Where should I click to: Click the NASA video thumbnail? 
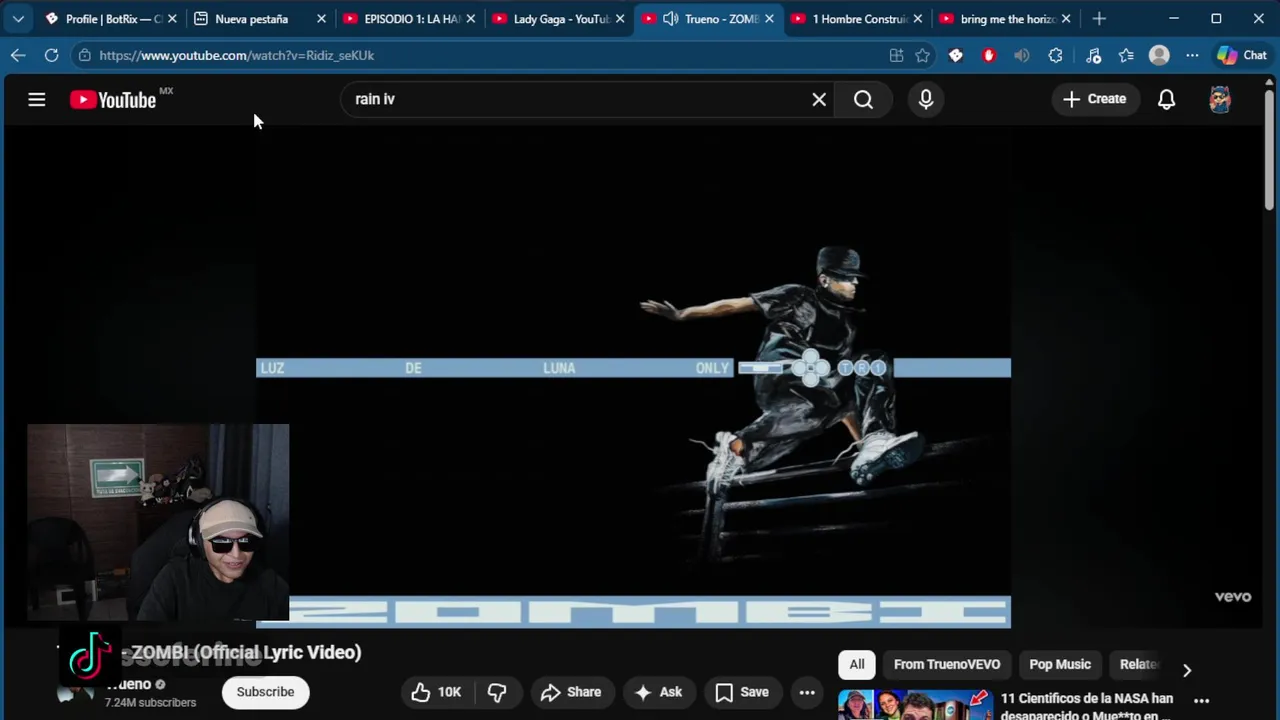[915, 705]
